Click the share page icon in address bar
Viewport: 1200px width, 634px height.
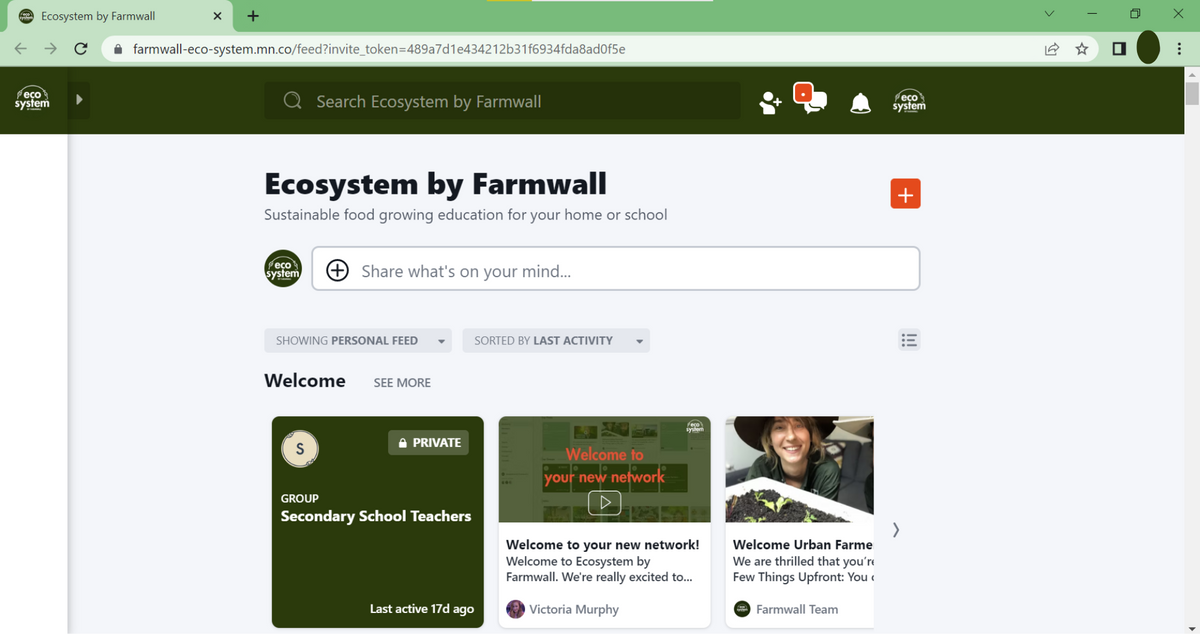1052,48
